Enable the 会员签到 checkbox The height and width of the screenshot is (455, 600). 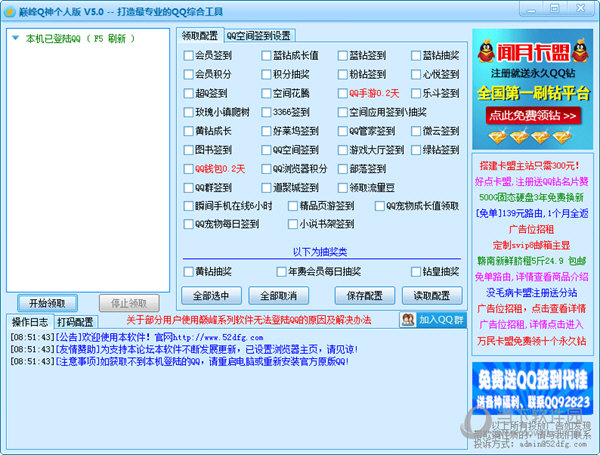click(x=188, y=56)
